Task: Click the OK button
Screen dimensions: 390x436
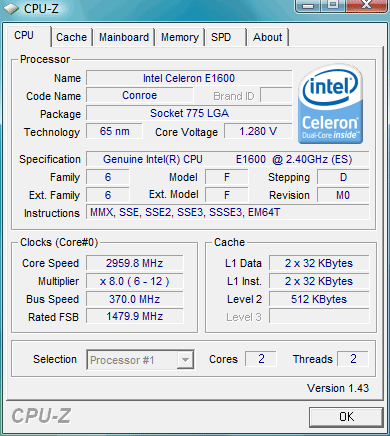Action: point(346,417)
